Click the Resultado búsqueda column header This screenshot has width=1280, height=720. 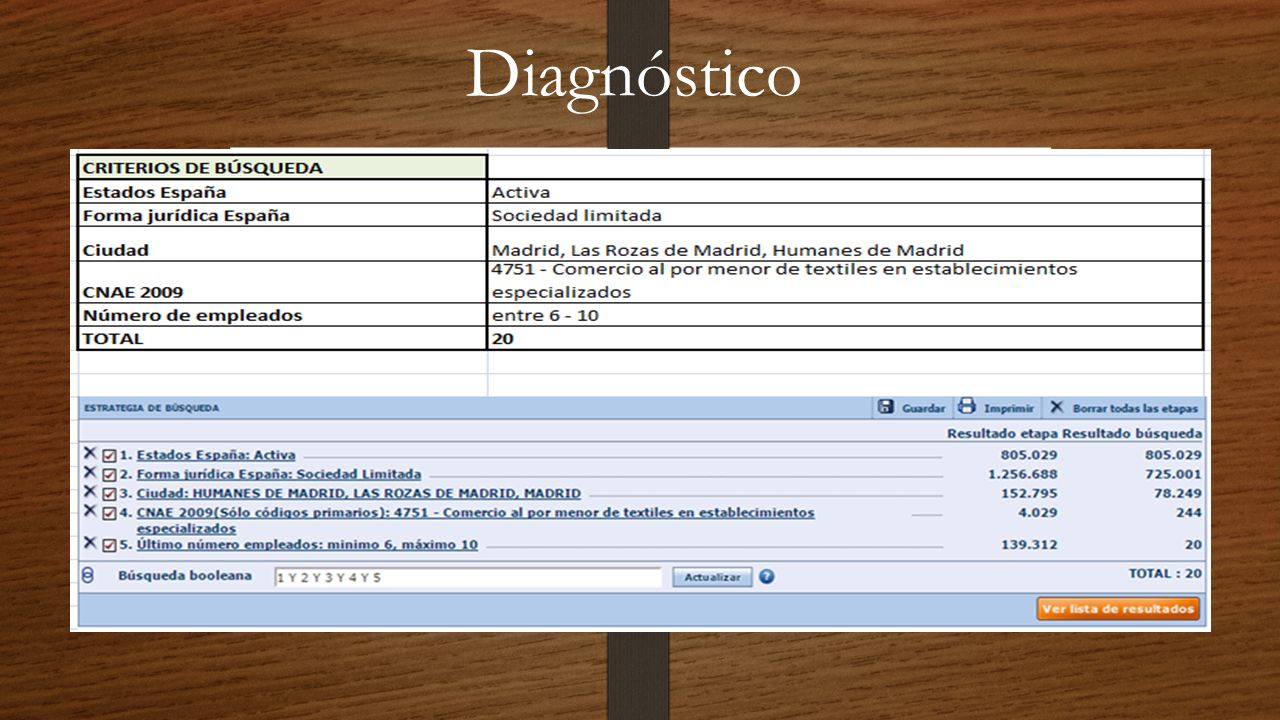1132,434
